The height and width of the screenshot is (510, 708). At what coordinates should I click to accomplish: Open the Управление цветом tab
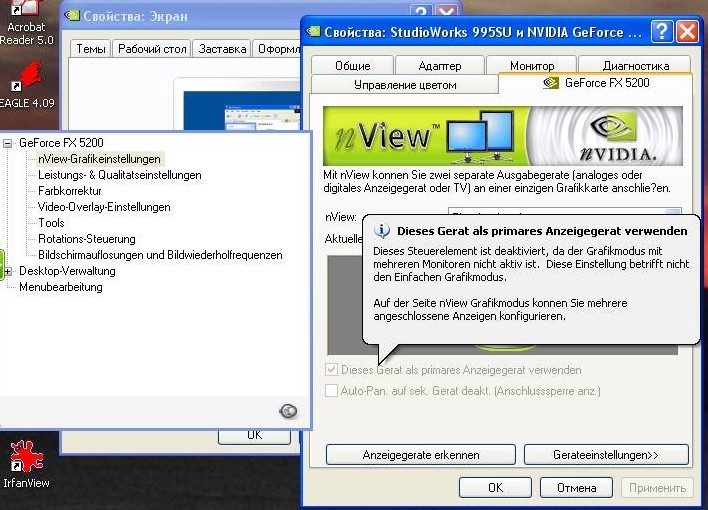[x=405, y=85]
